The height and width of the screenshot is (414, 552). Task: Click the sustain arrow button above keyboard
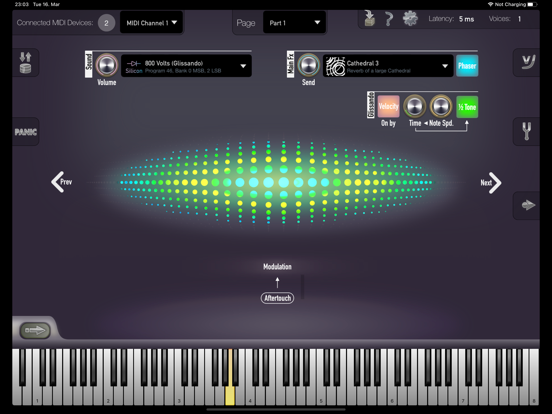pos(35,330)
